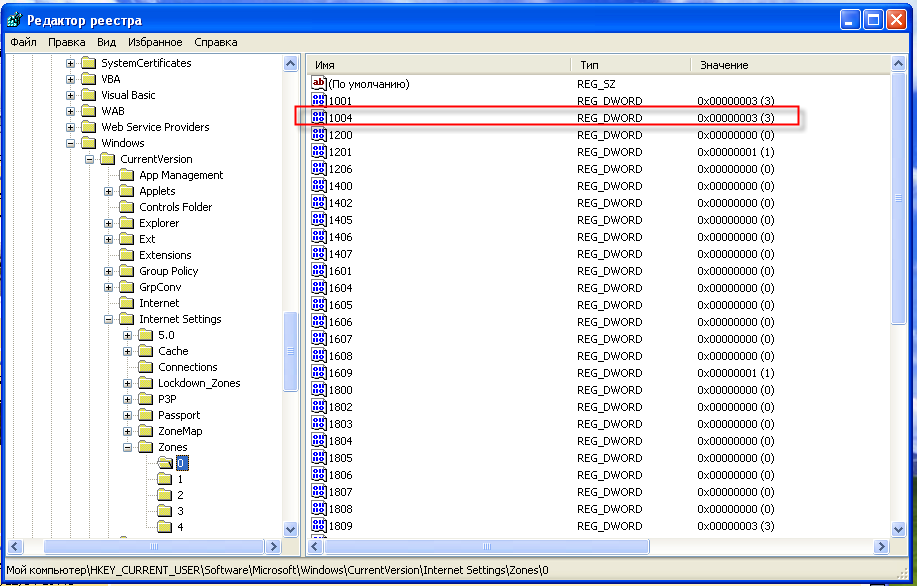Click the tree pane vertical scrollbar thumb

click(291, 351)
